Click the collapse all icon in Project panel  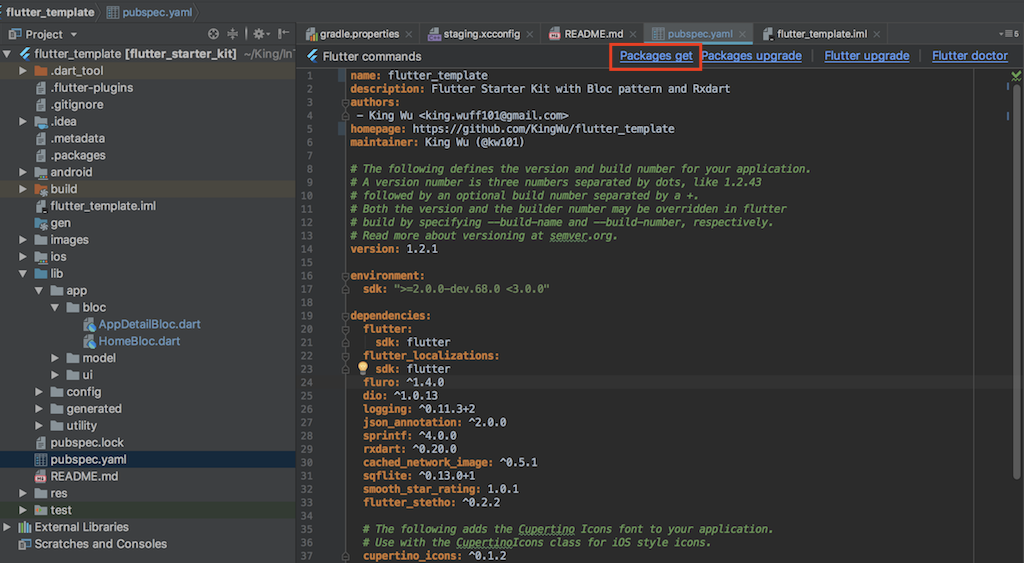click(232, 34)
